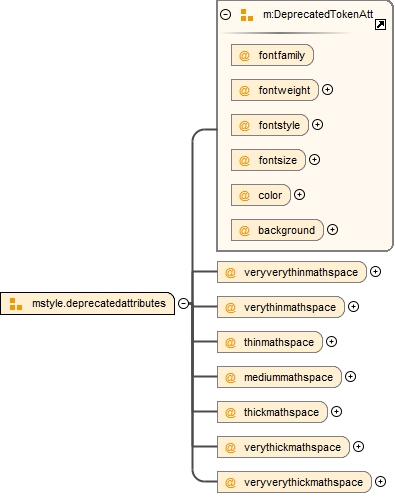Click the @ icon of thickmathspace
Viewport: 395px width, 498px height.
[230, 412]
